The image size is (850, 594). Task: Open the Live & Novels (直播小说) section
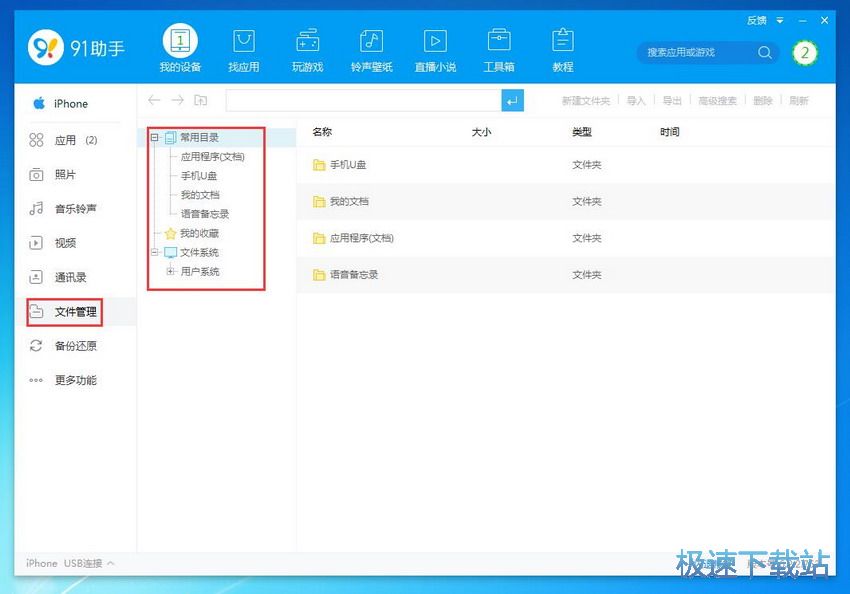(x=435, y=50)
